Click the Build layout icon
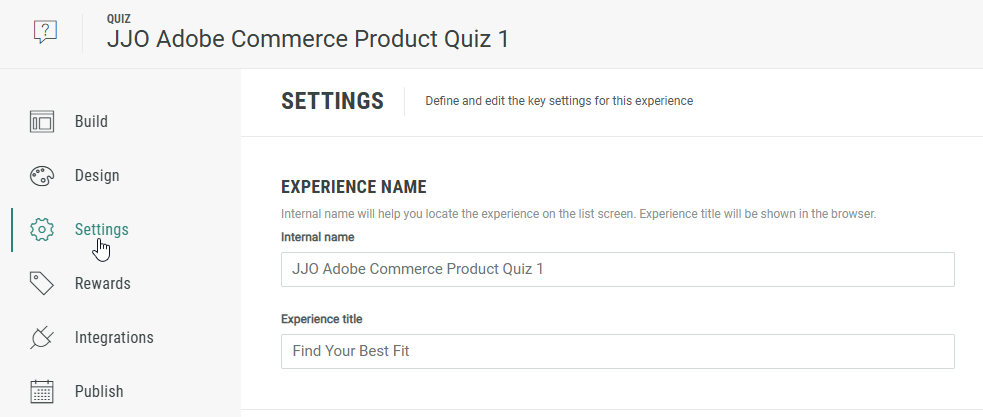This screenshot has width=983, height=417. click(41, 122)
